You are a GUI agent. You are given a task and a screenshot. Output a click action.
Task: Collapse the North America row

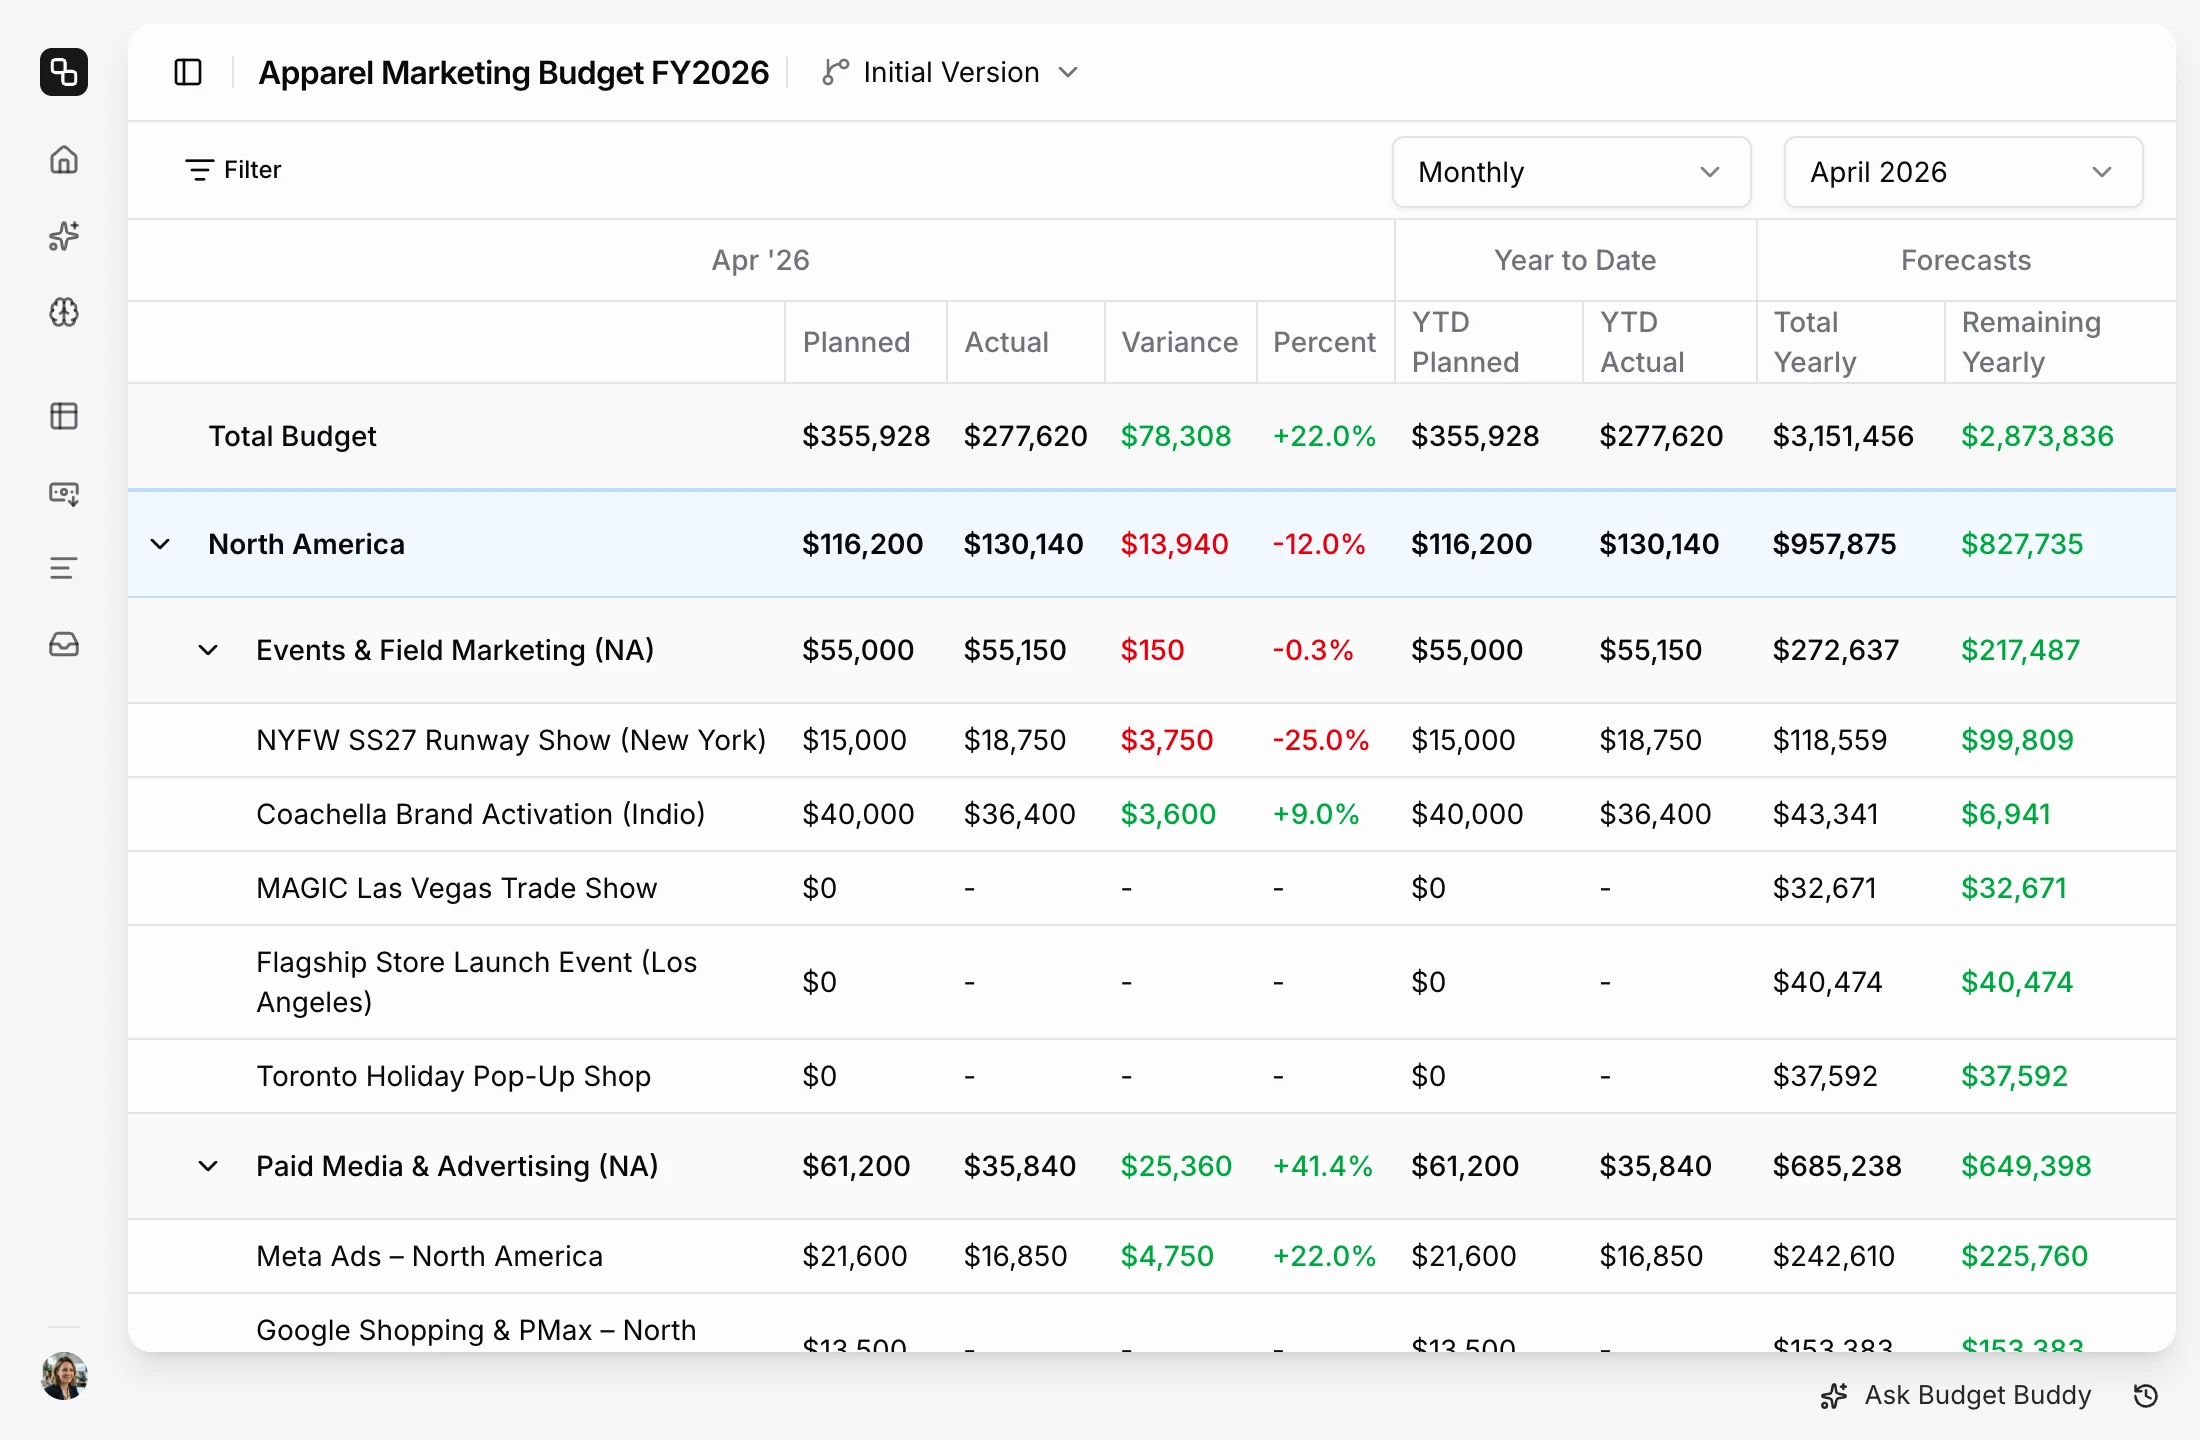(160, 544)
